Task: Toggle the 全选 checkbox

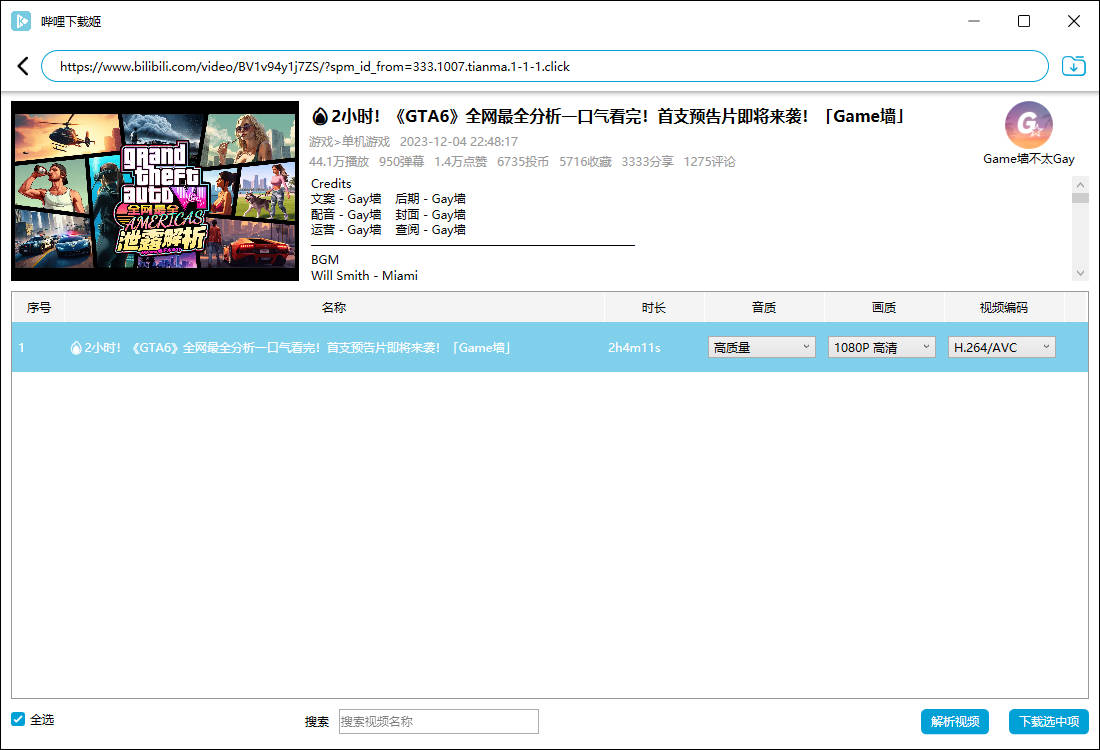Action: tap(18, 719)
